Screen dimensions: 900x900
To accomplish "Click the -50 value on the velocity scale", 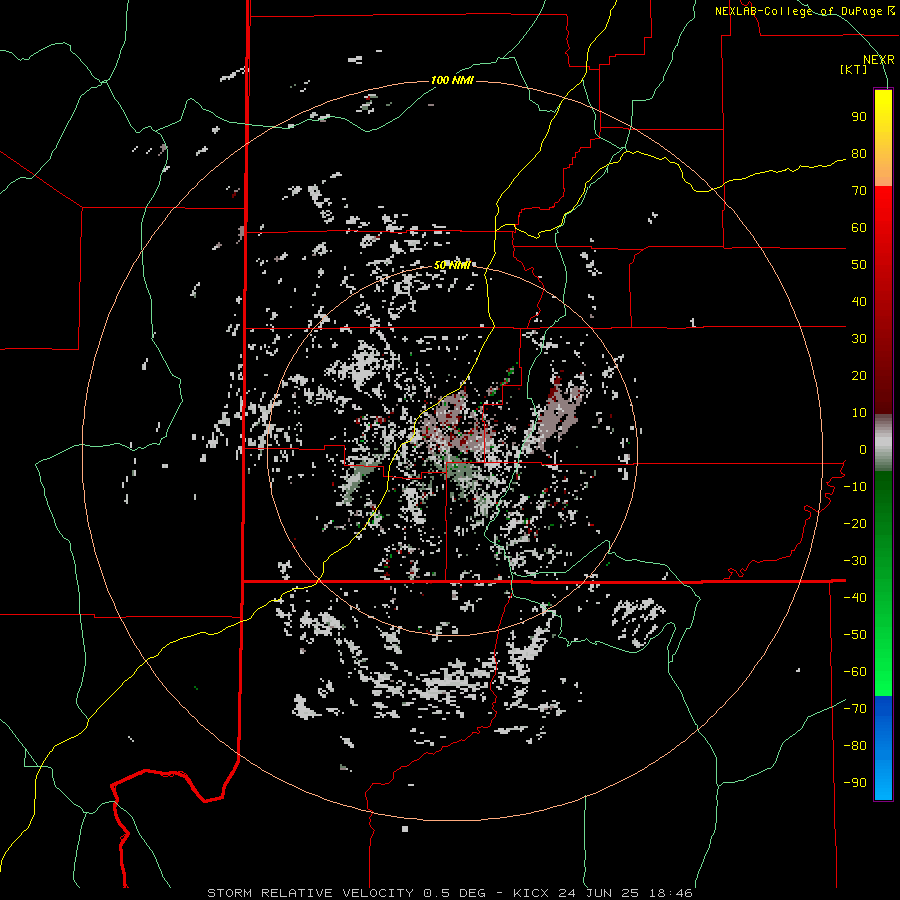I will click(855, 635).
